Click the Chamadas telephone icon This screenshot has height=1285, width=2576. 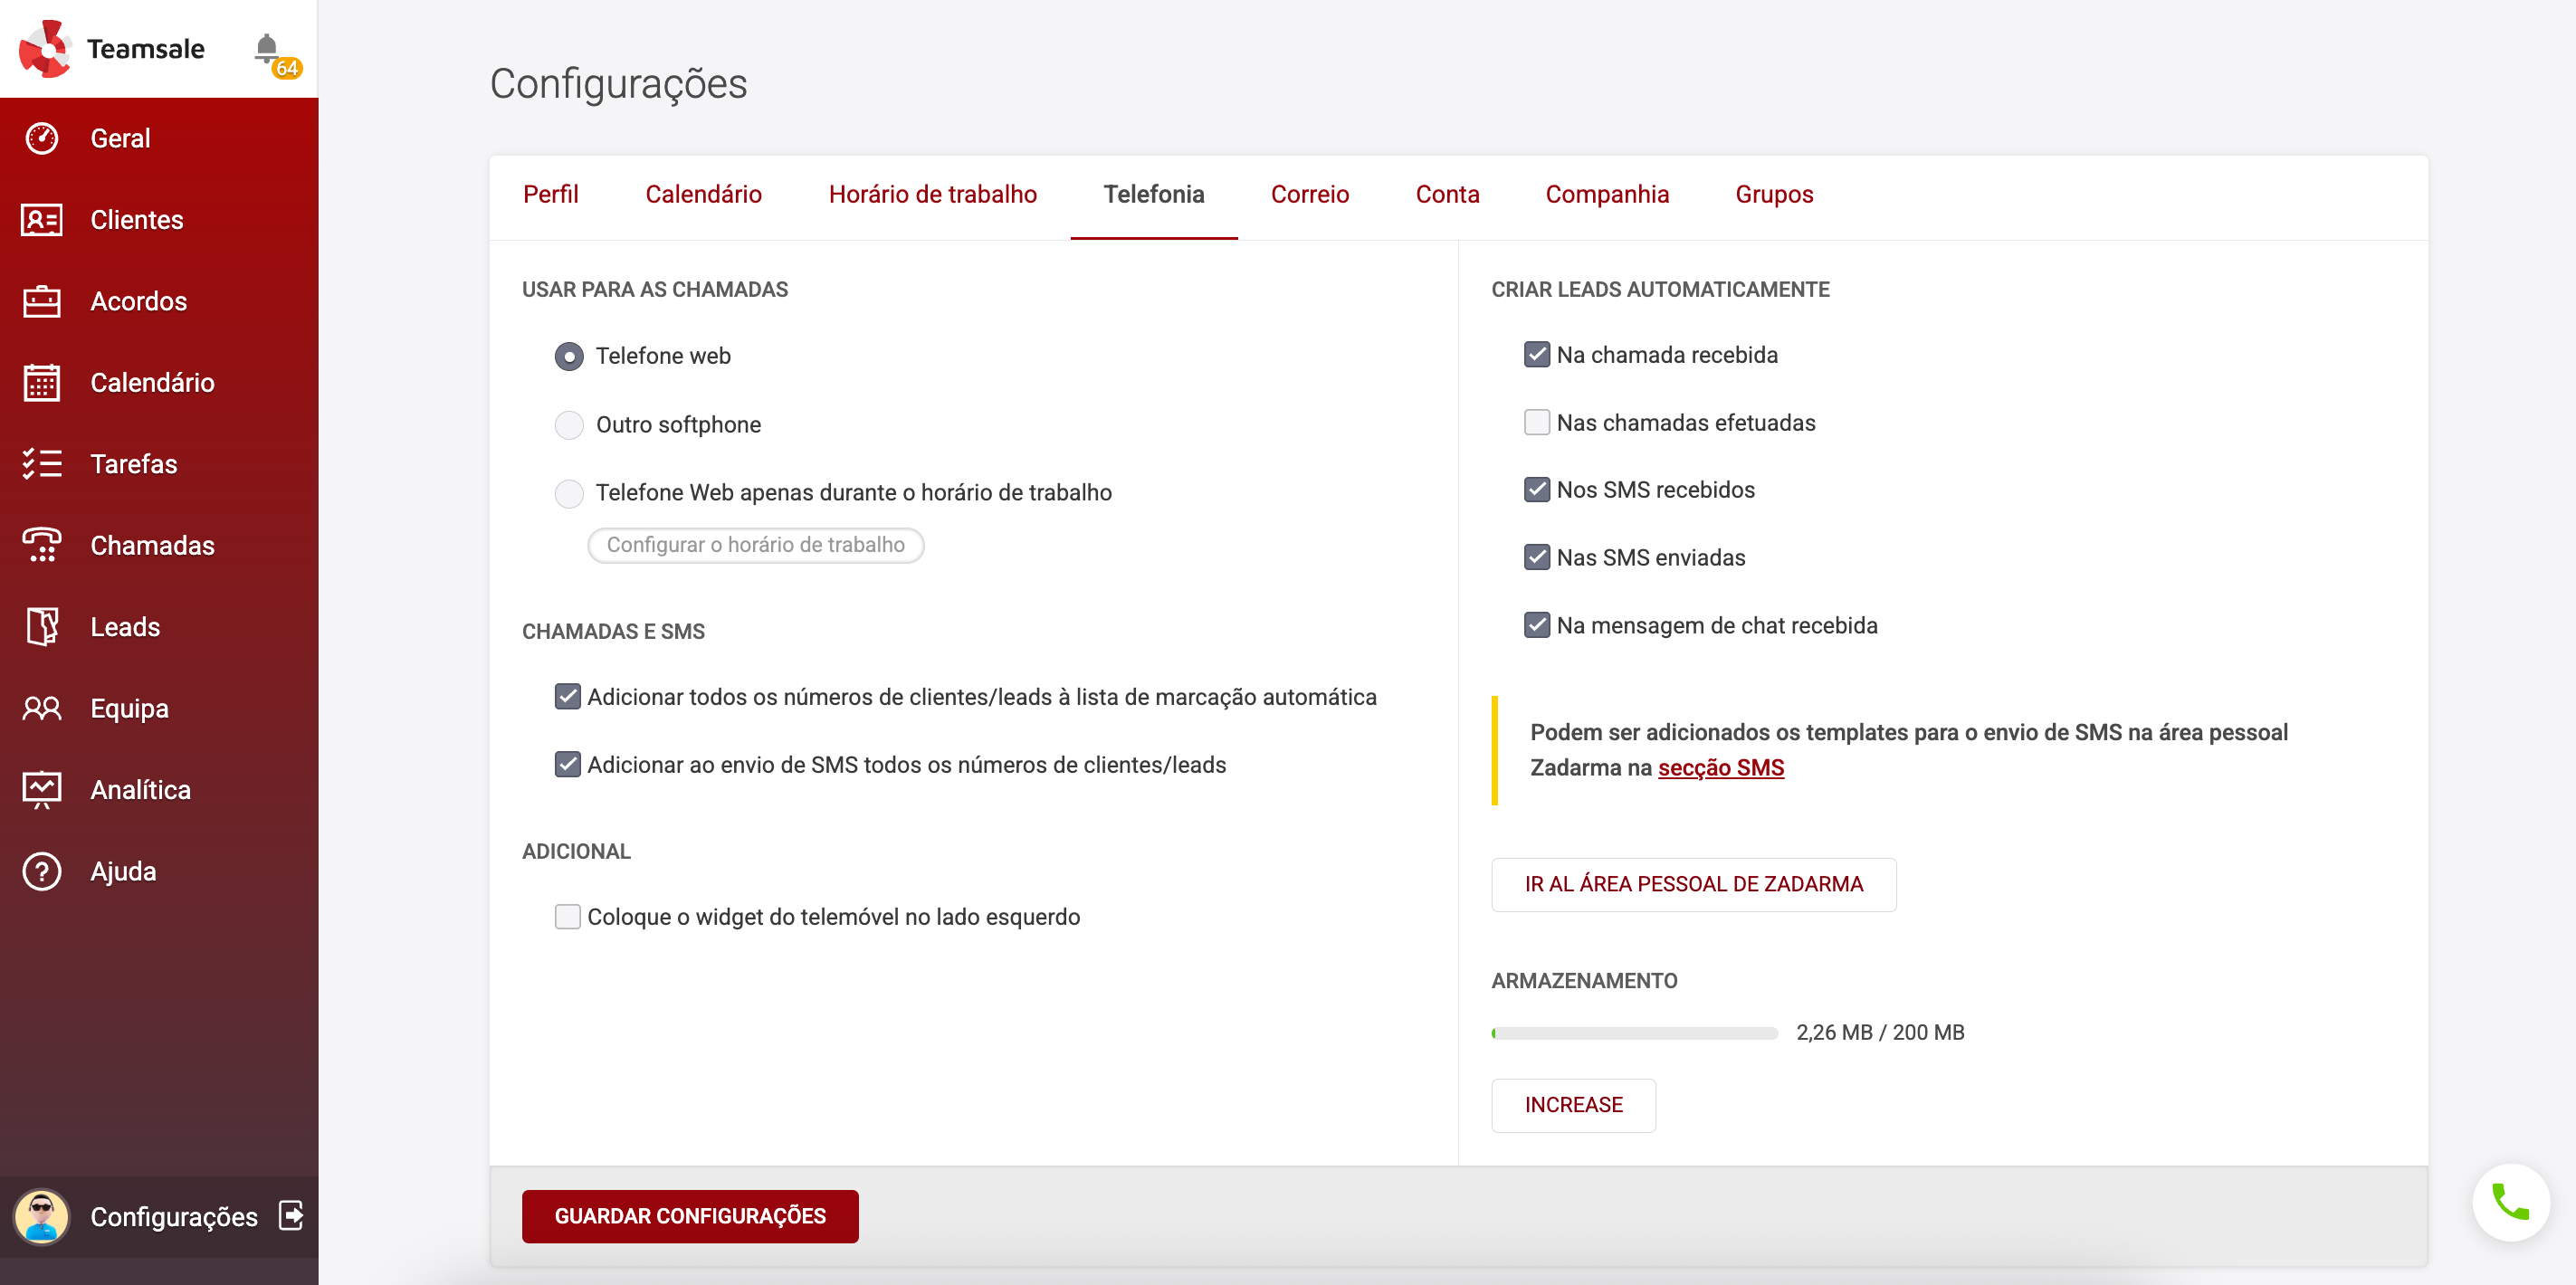click(x=42, y=545)
